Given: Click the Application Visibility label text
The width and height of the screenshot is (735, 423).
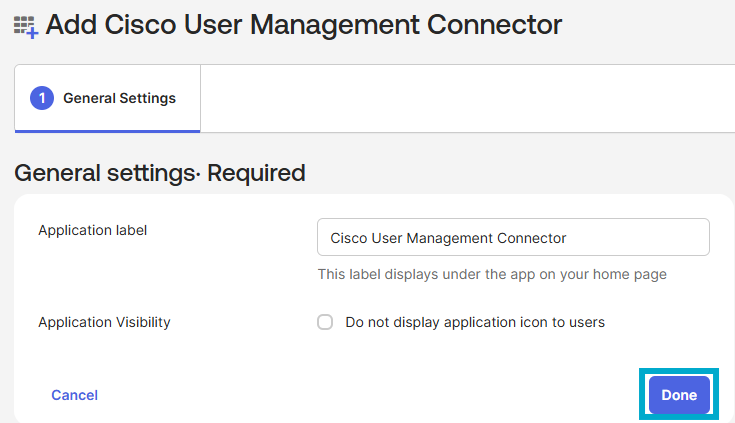Looking at the screenshot, I should (x=105, y=322).
